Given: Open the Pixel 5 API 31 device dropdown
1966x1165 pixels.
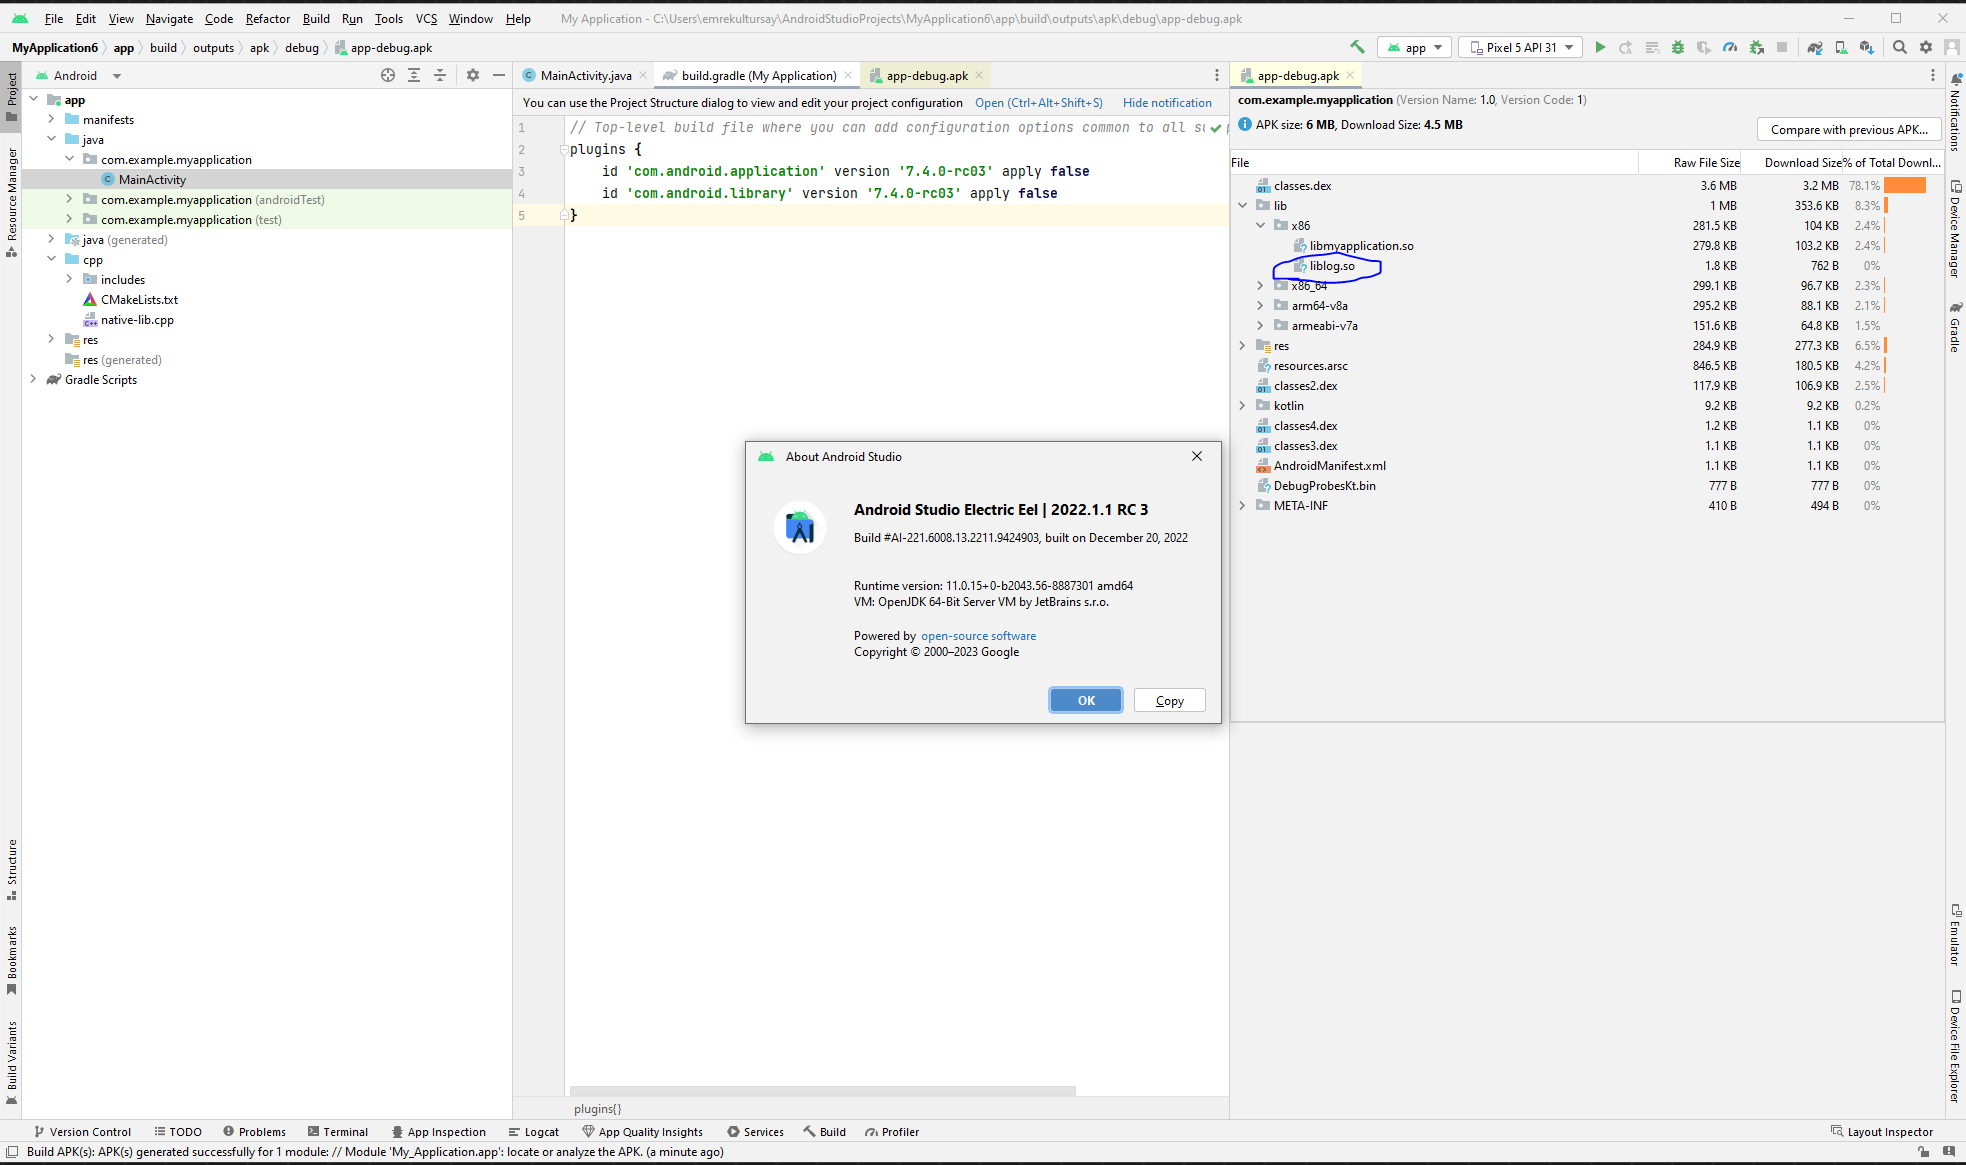Looking at the screenshot, I should (x=1520, y=47).
